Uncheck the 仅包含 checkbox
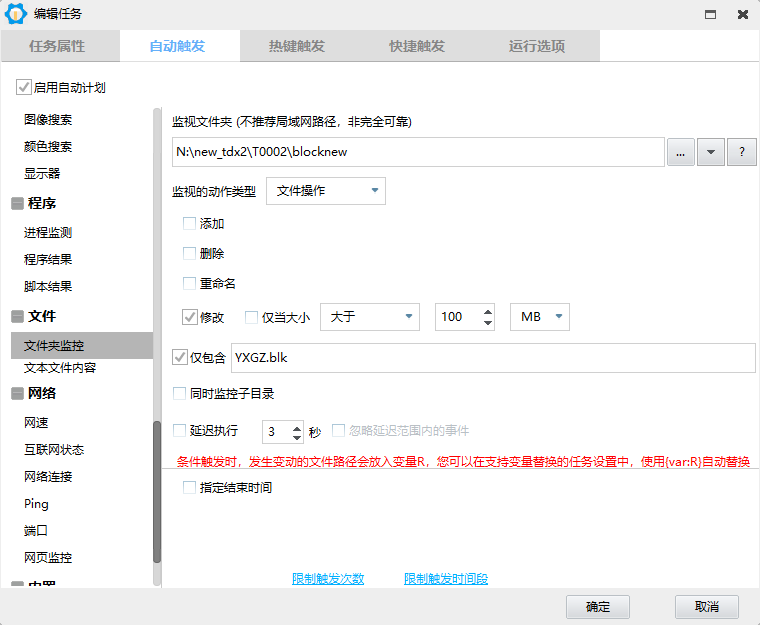 180,357
